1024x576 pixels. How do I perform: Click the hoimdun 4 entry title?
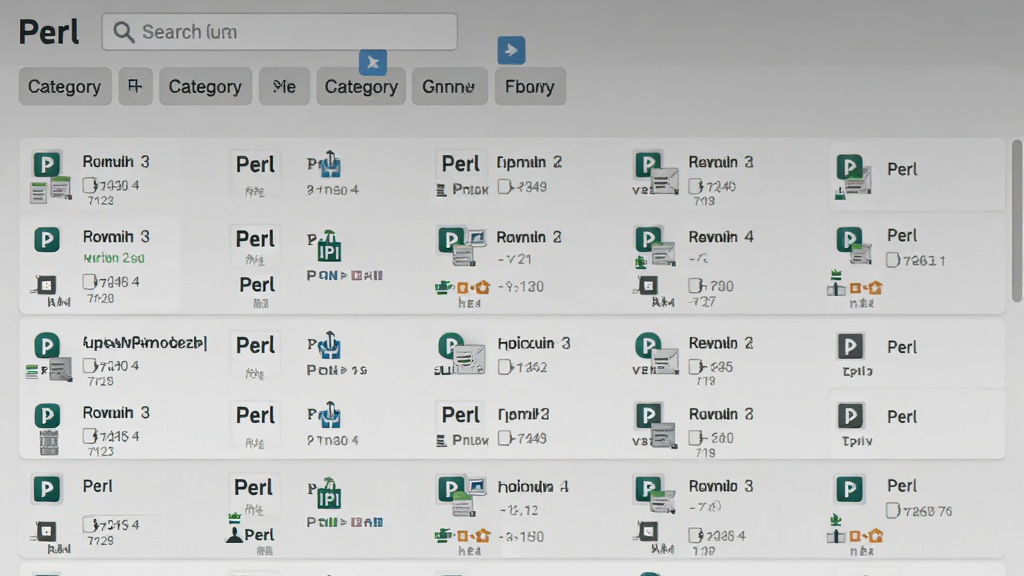click(x=533, y=487)
